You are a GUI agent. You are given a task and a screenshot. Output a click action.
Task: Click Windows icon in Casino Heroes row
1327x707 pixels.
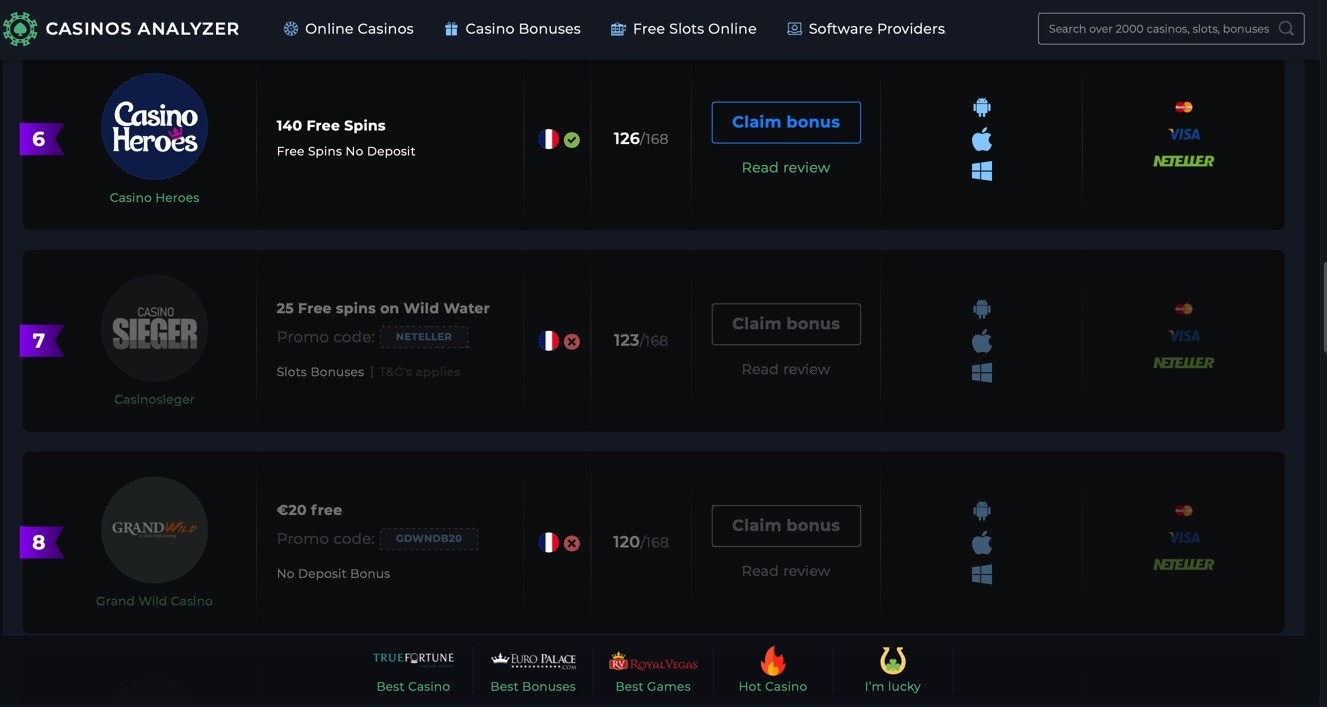tap(982, 171)
